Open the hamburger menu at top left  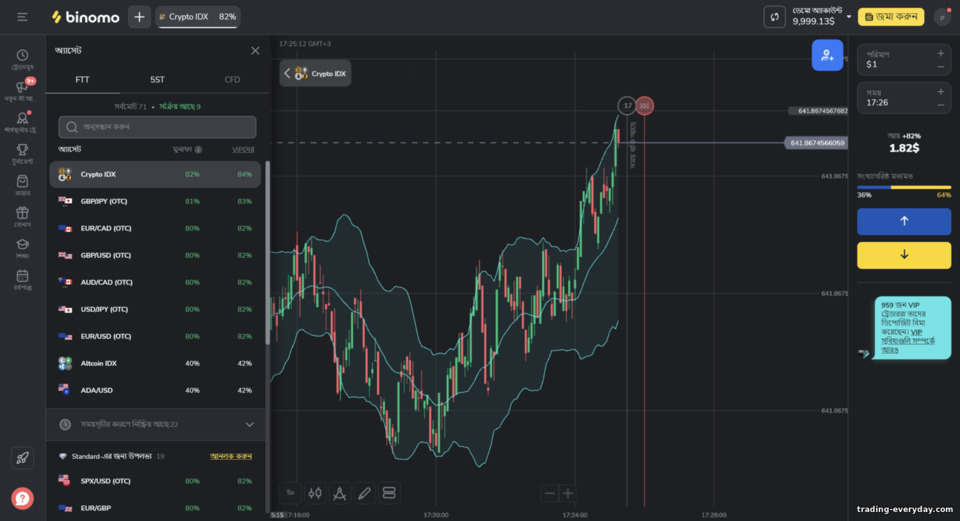(22, 17)
